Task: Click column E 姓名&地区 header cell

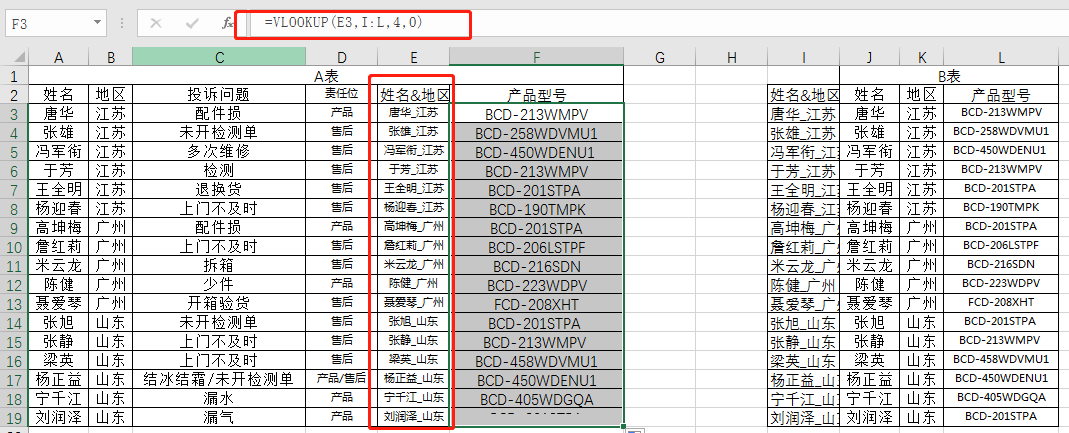Action: point(414,94)
